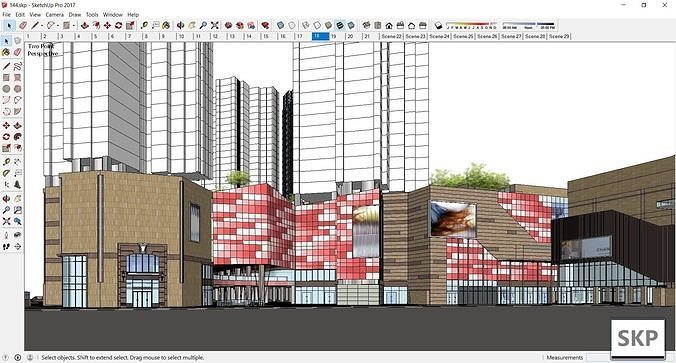Toggle Show/Hide Shadows button
The height and width of the screenshot is (363, 676).
point(438,25)
